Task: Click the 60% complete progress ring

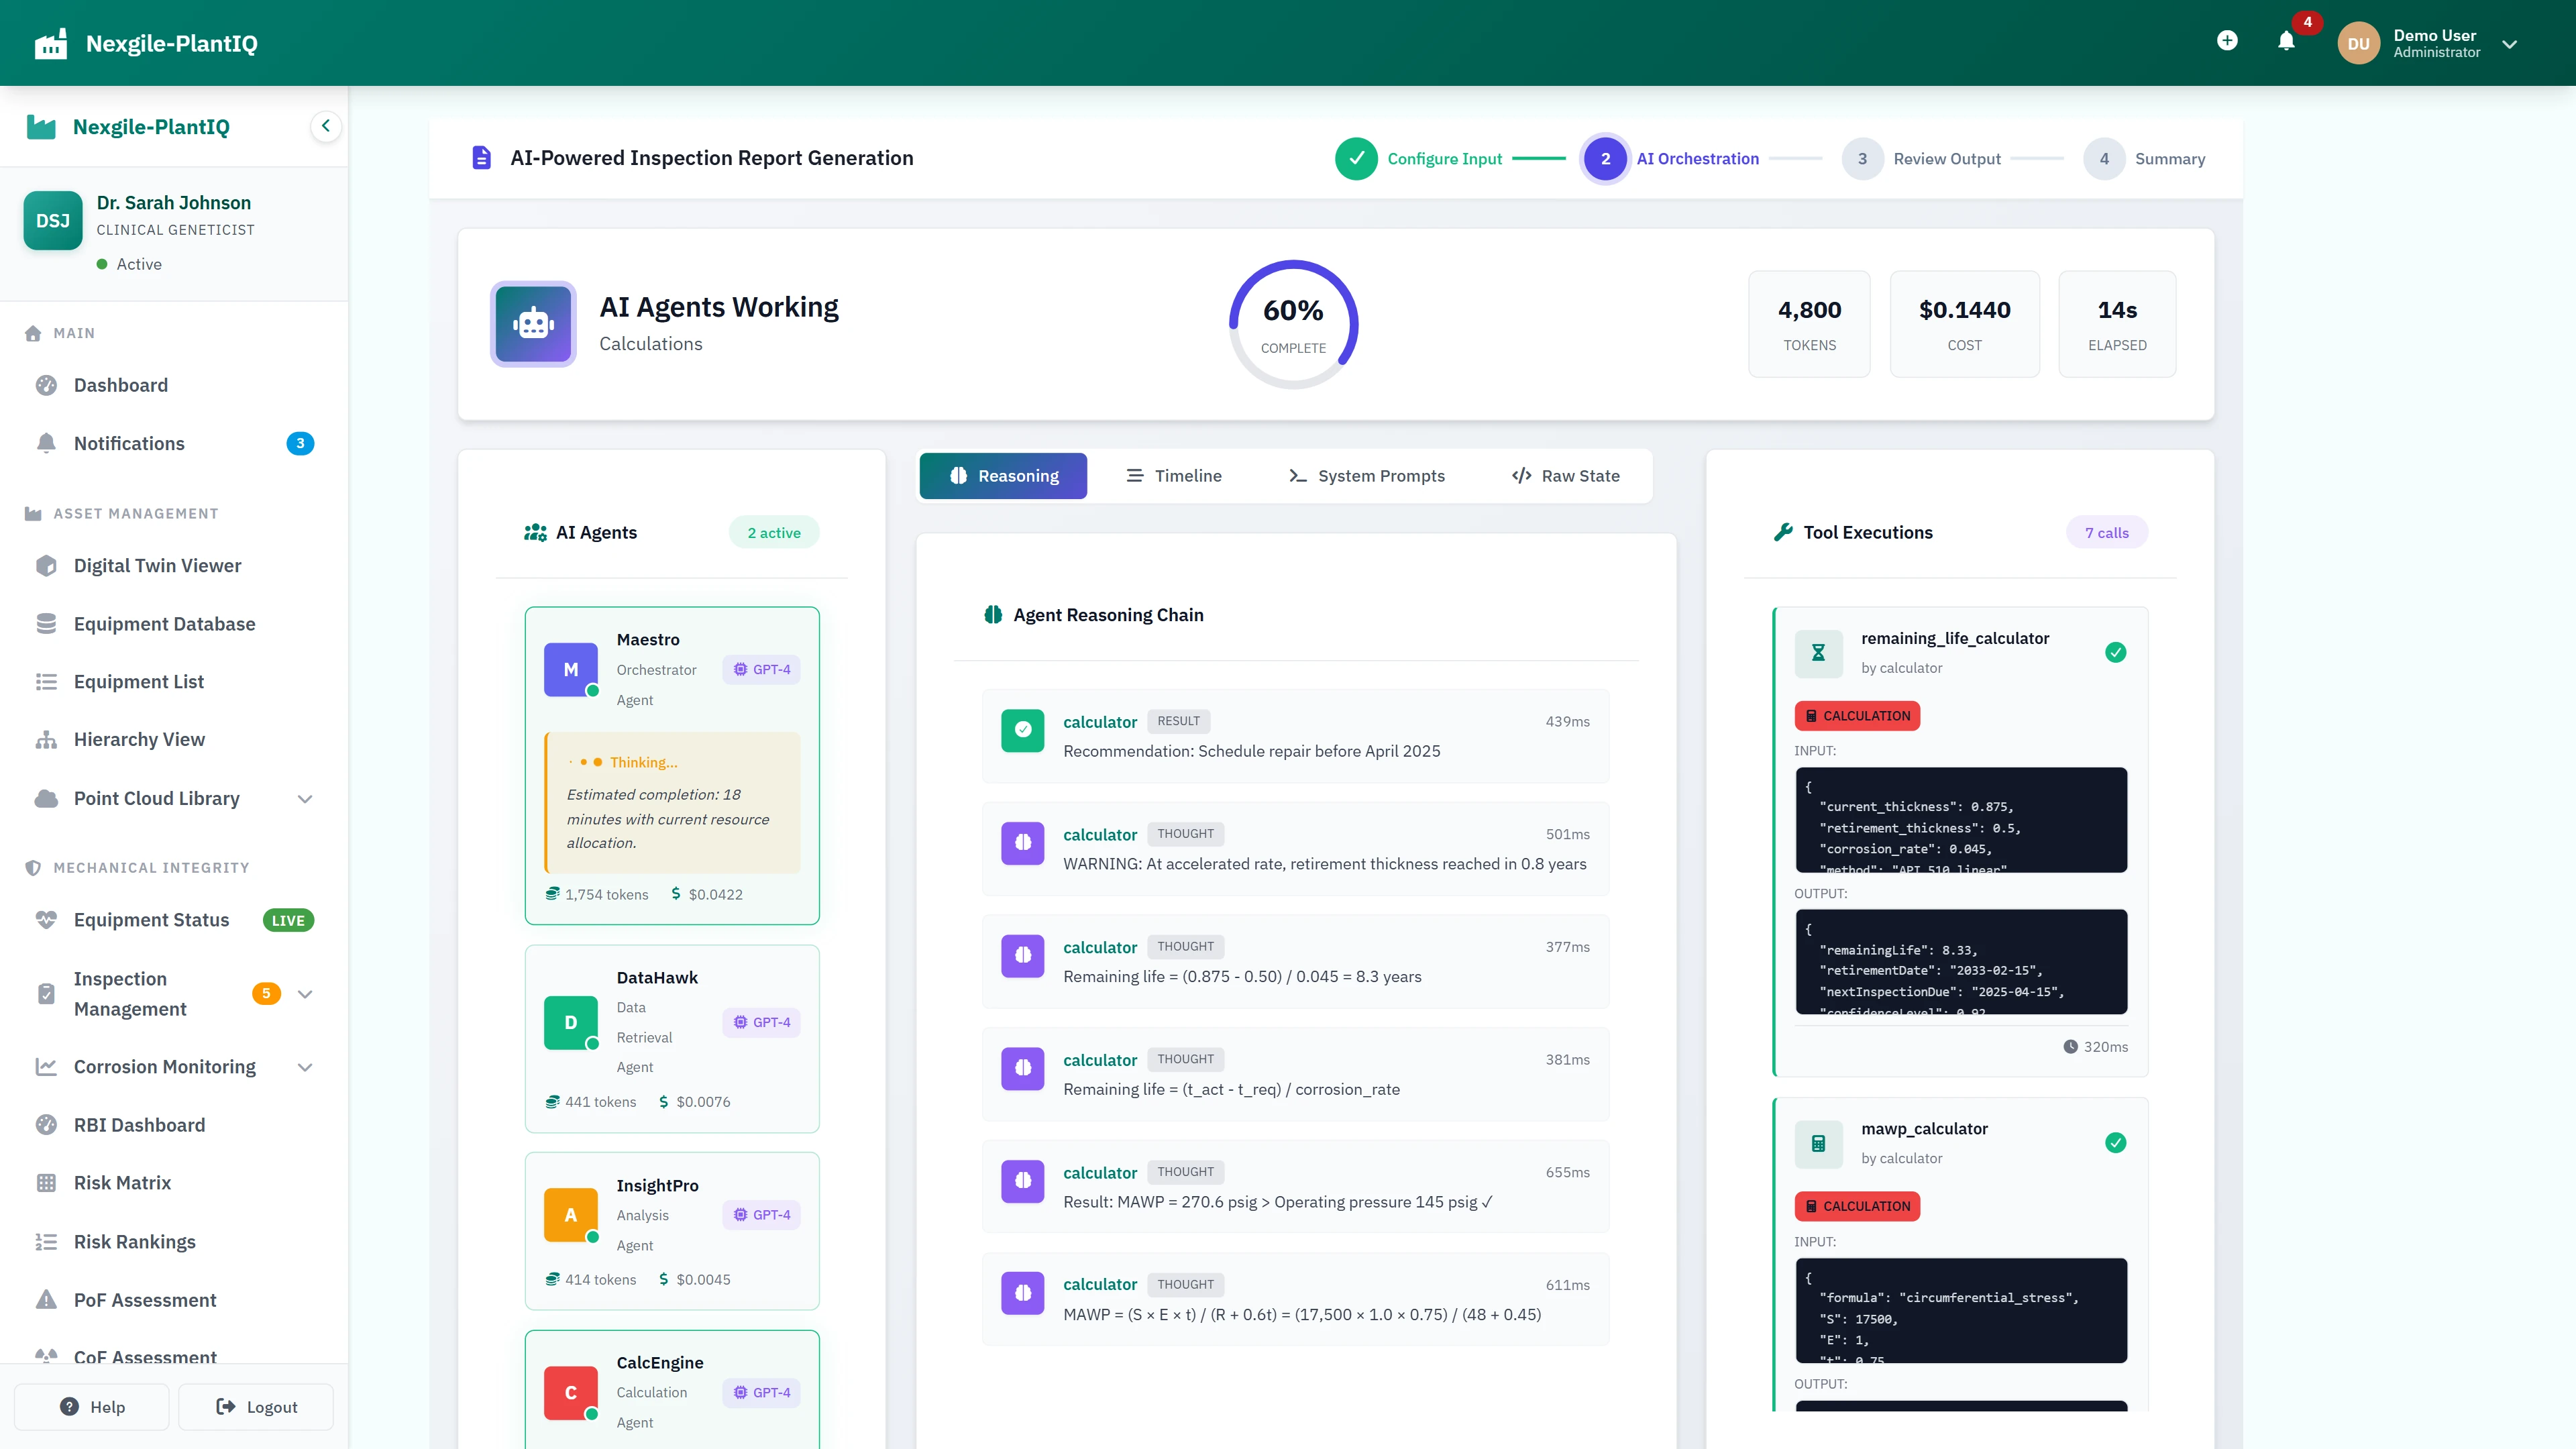Action: pyautogui.click(x=1293, y=324)
